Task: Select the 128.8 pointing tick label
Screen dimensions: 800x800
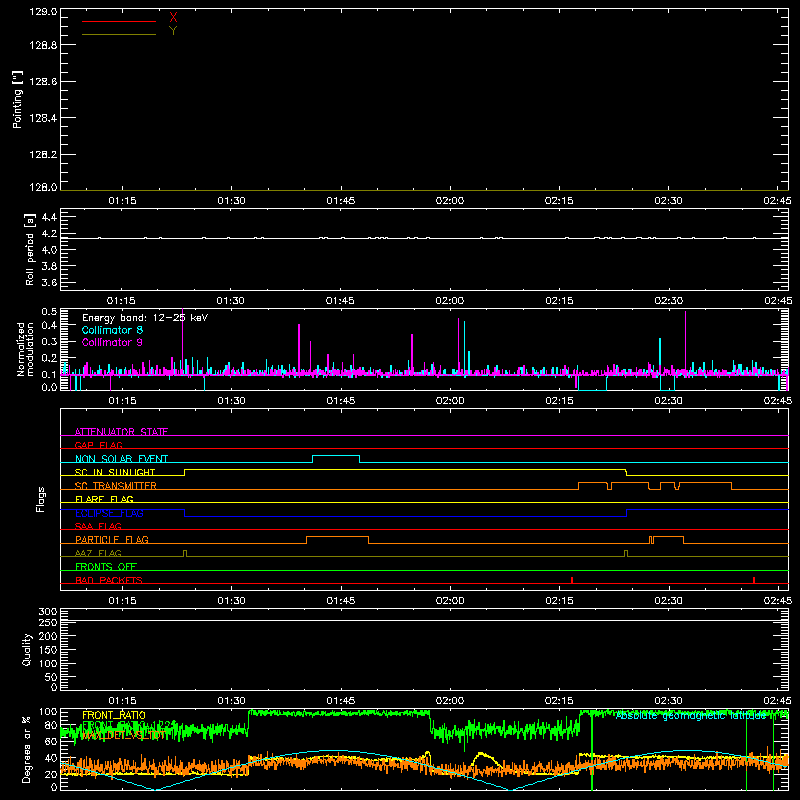Action: click(43, 45)
